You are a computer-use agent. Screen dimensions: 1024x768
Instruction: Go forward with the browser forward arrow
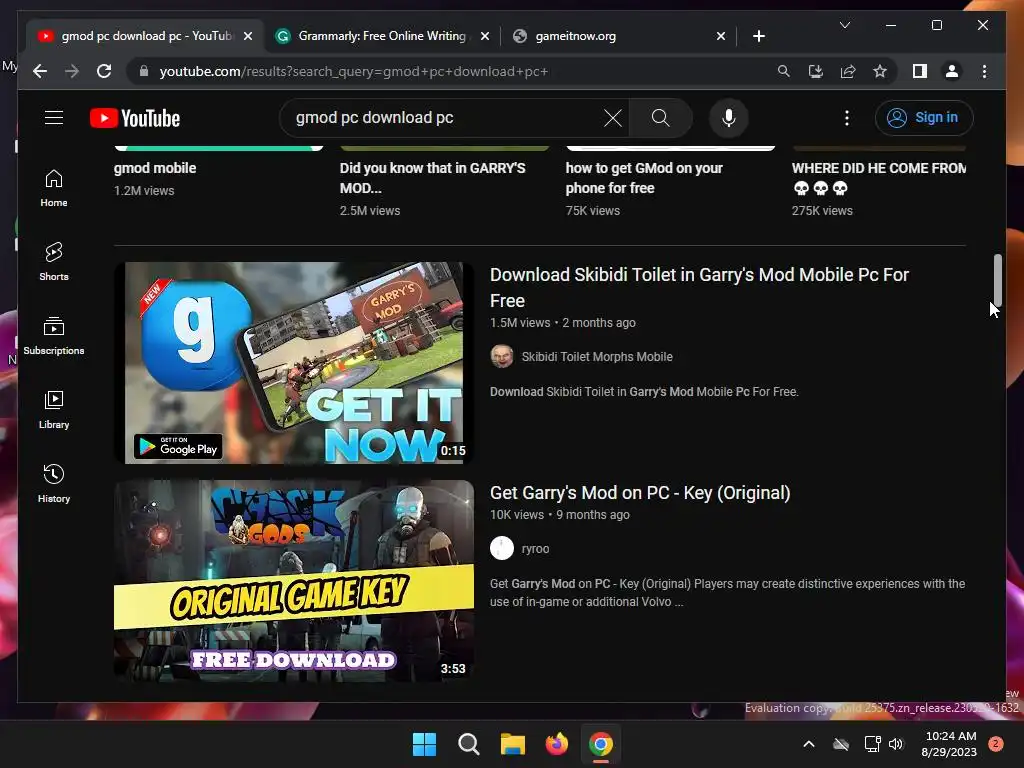click(72, 71)
